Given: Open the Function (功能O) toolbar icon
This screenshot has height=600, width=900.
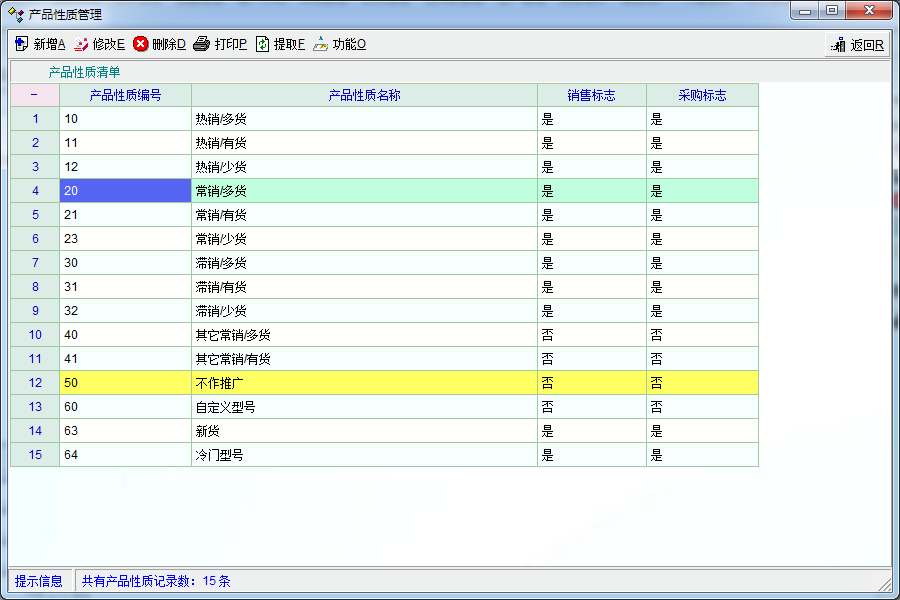Looking at the screenshot, I should point(320,44).
